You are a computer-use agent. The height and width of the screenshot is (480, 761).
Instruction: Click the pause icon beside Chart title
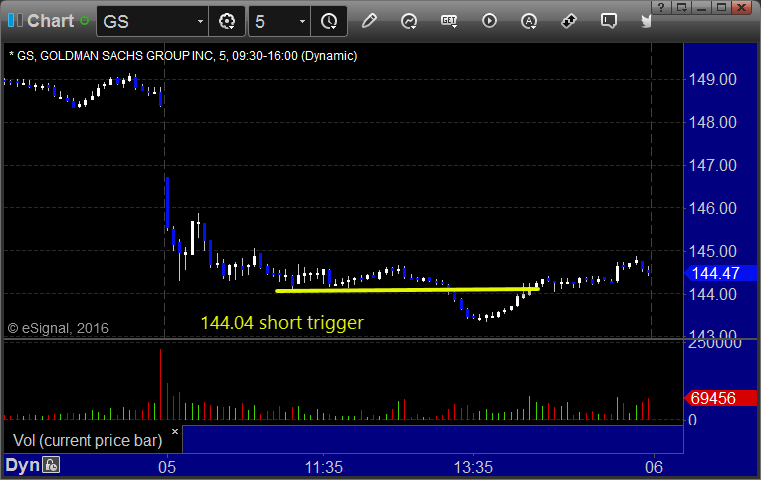(x=15, y=20)
